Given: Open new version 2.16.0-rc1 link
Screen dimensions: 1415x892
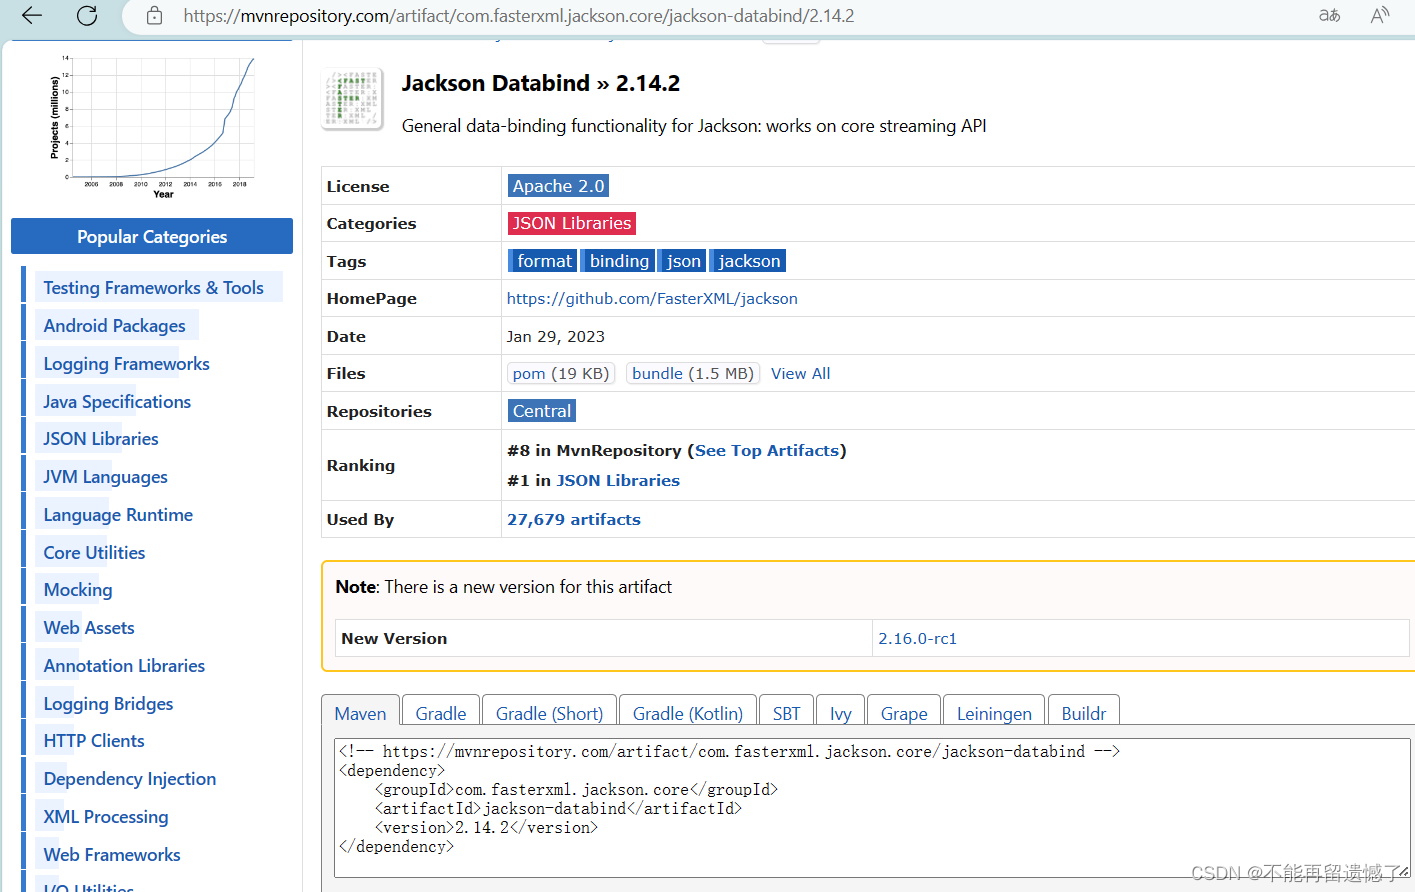Looking at the screenshot, I should (x=917, y=638).
